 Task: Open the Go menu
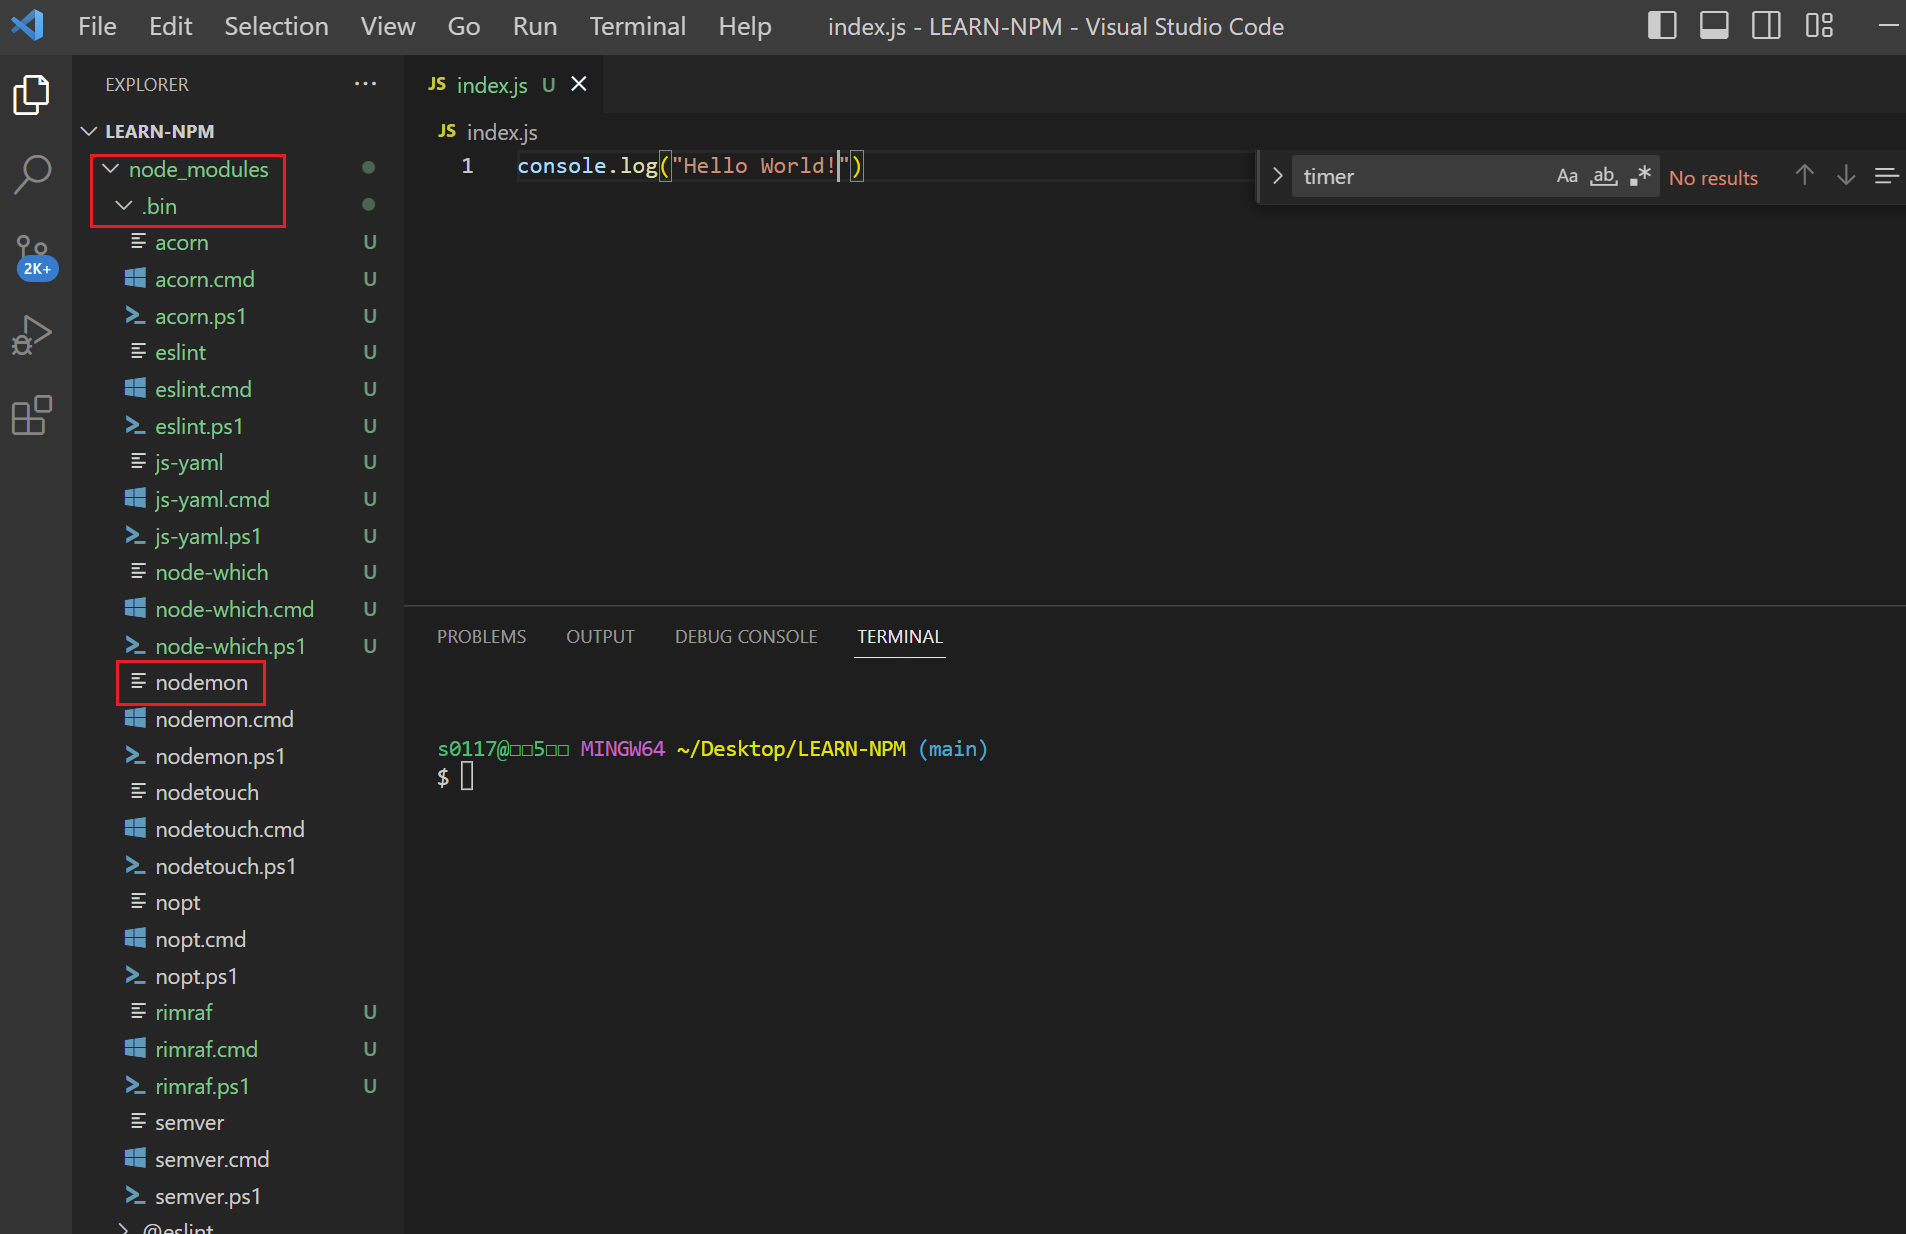tap(464, 27)
